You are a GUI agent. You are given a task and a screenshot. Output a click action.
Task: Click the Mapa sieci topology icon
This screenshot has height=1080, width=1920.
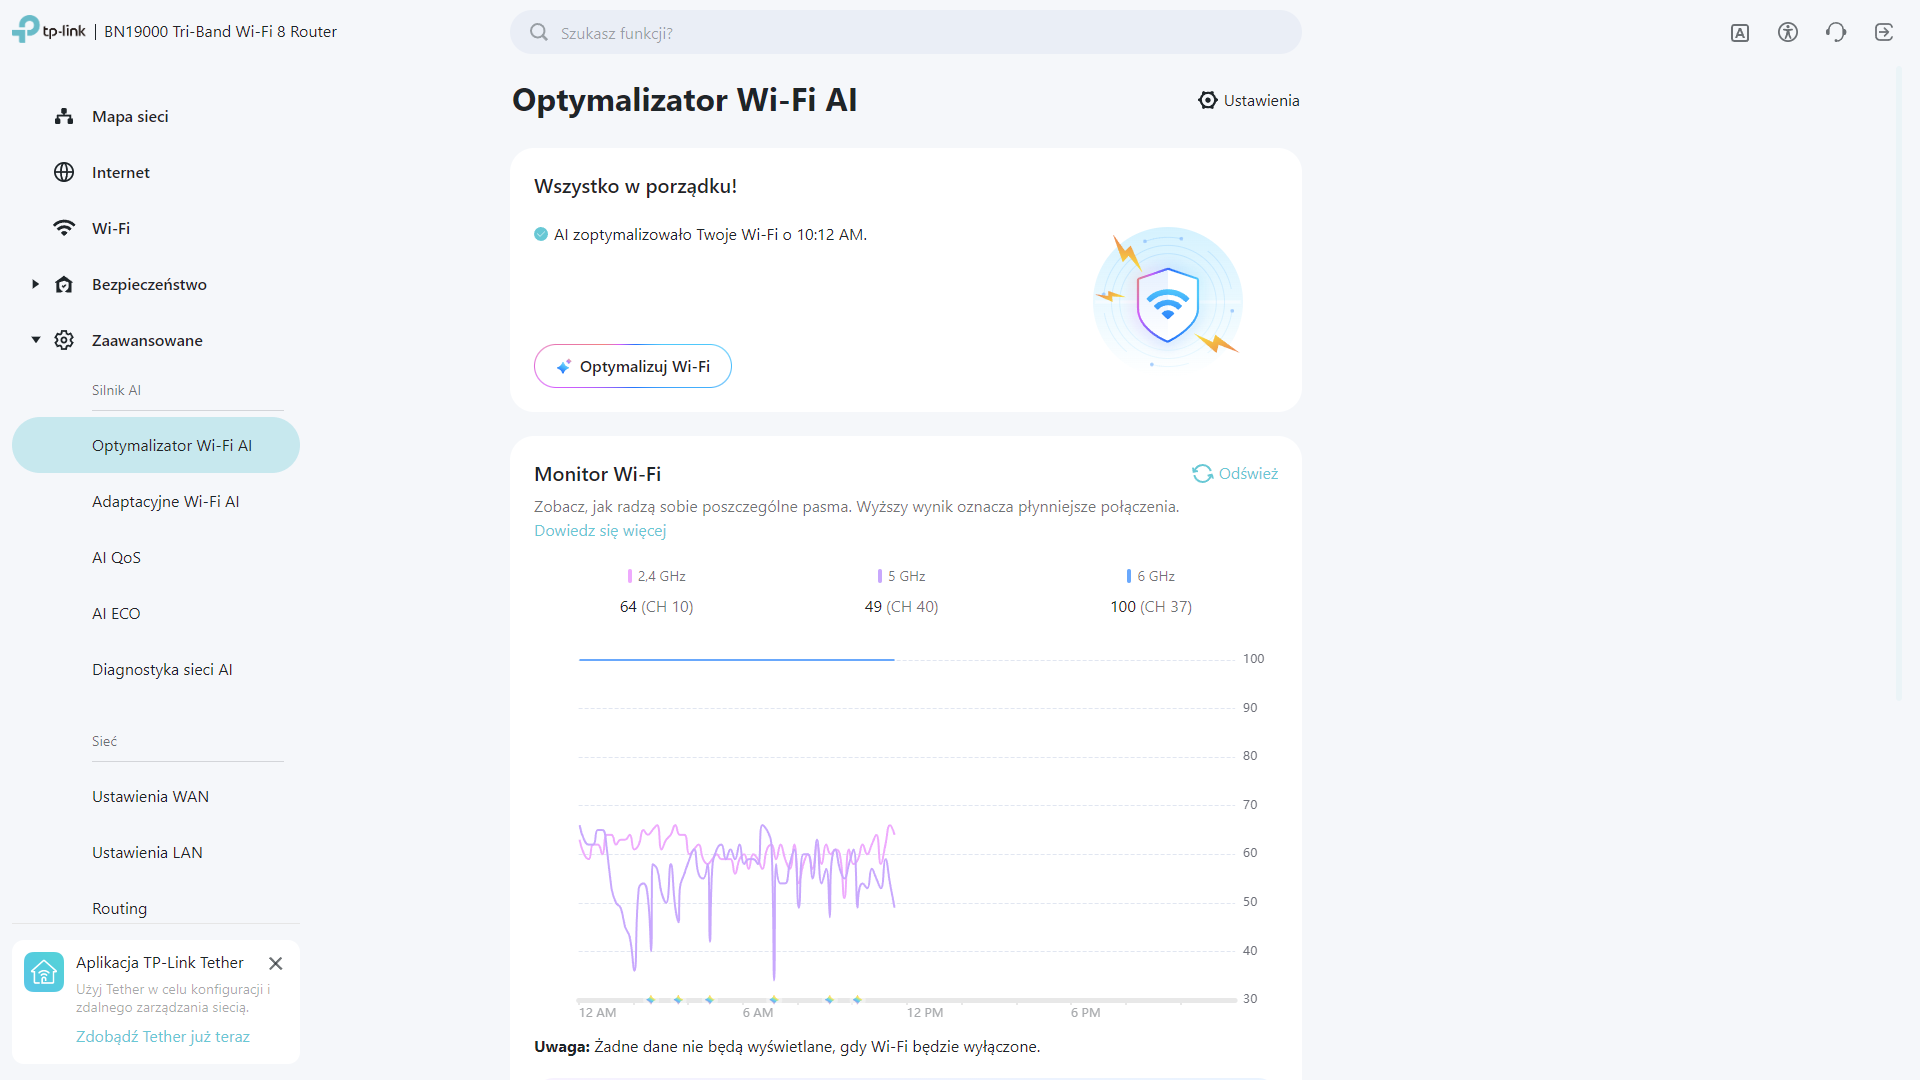pyautogui.click(x=64, y=116)
